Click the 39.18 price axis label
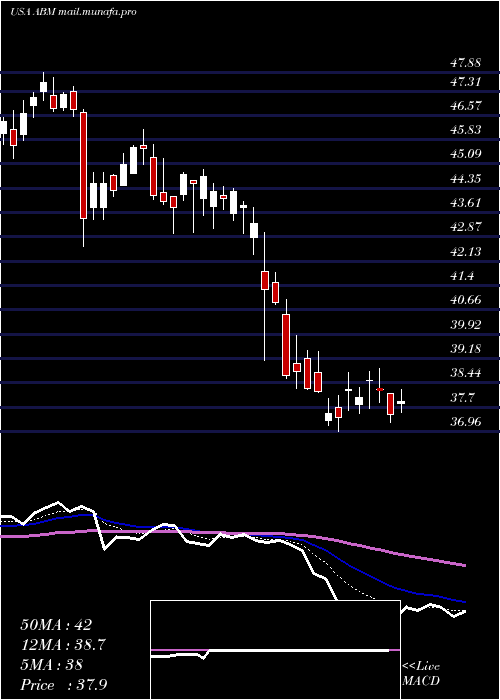500x700 pixels. pos(466,349)
